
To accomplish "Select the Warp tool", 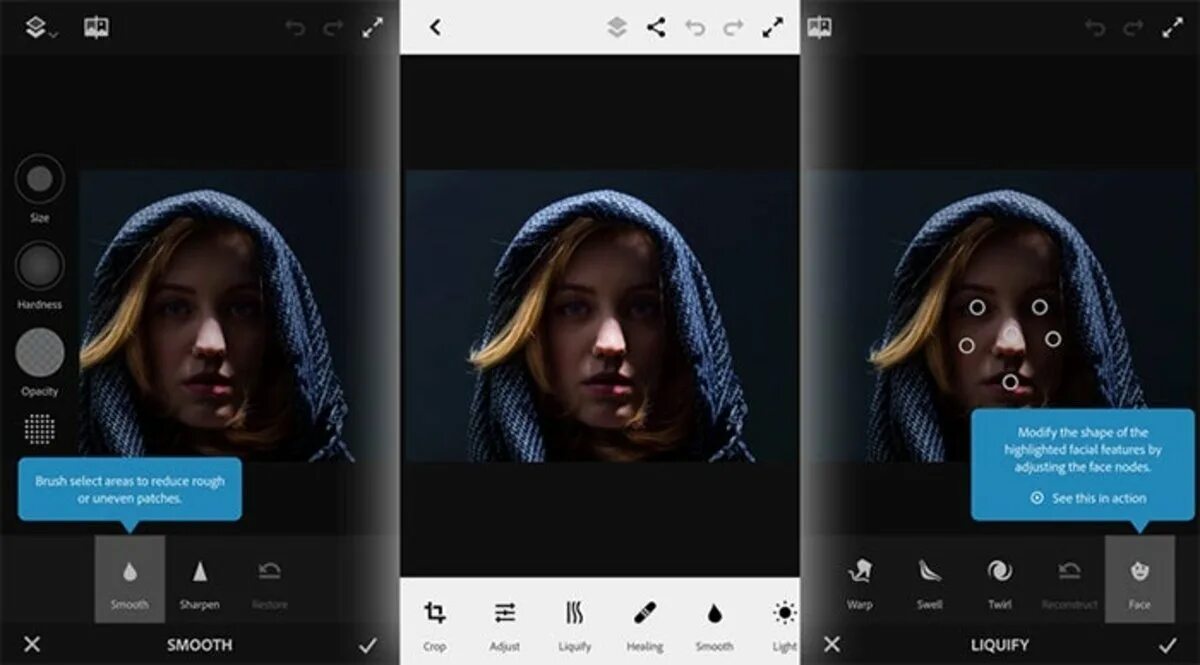I will [860, 582].
